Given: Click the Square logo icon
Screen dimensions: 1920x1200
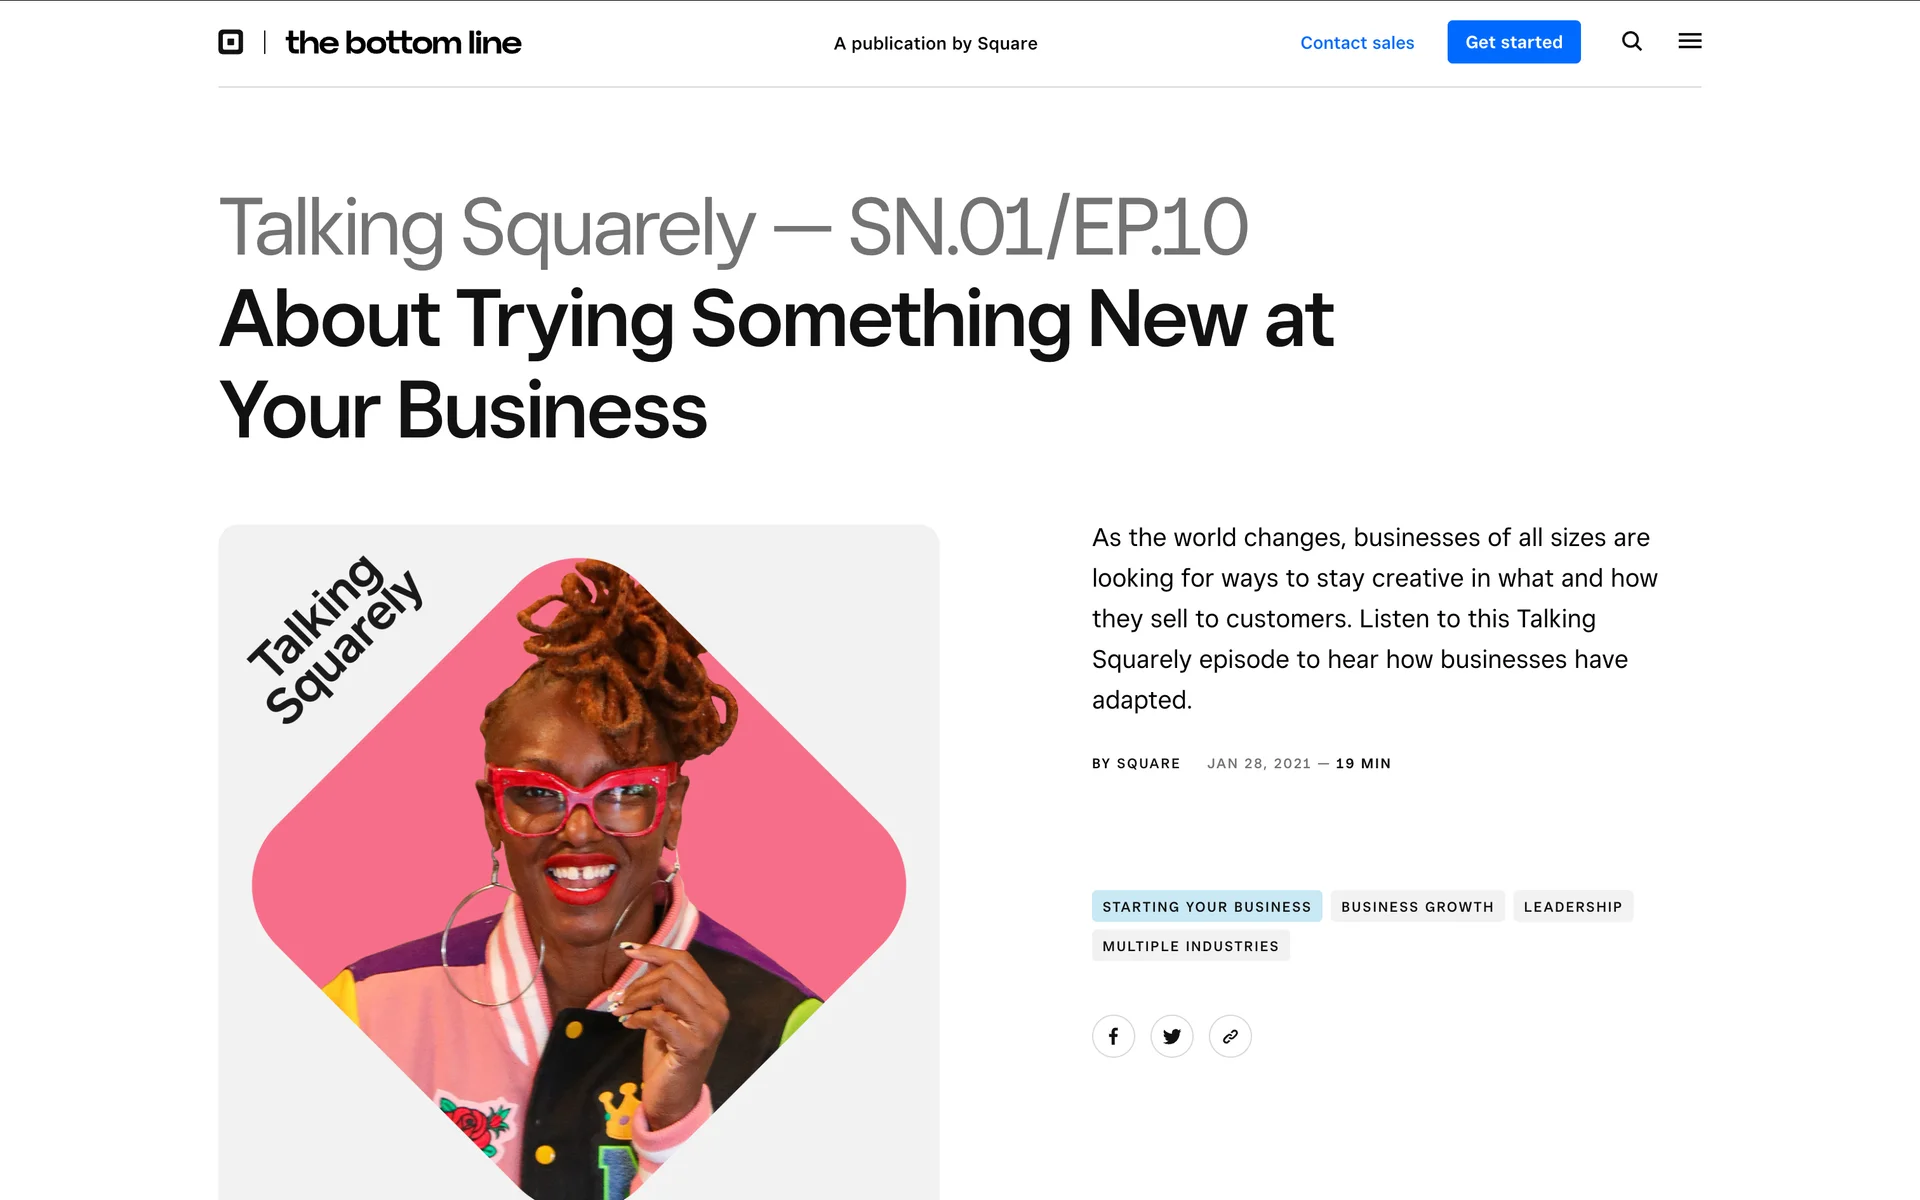Looking at the screenshot, I should (x=231, y=42).
